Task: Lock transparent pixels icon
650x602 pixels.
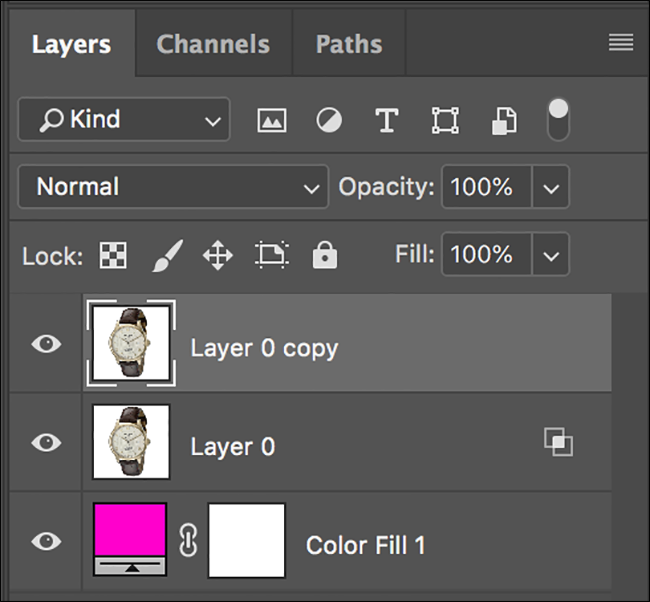Action: click(x=113, y=256)
